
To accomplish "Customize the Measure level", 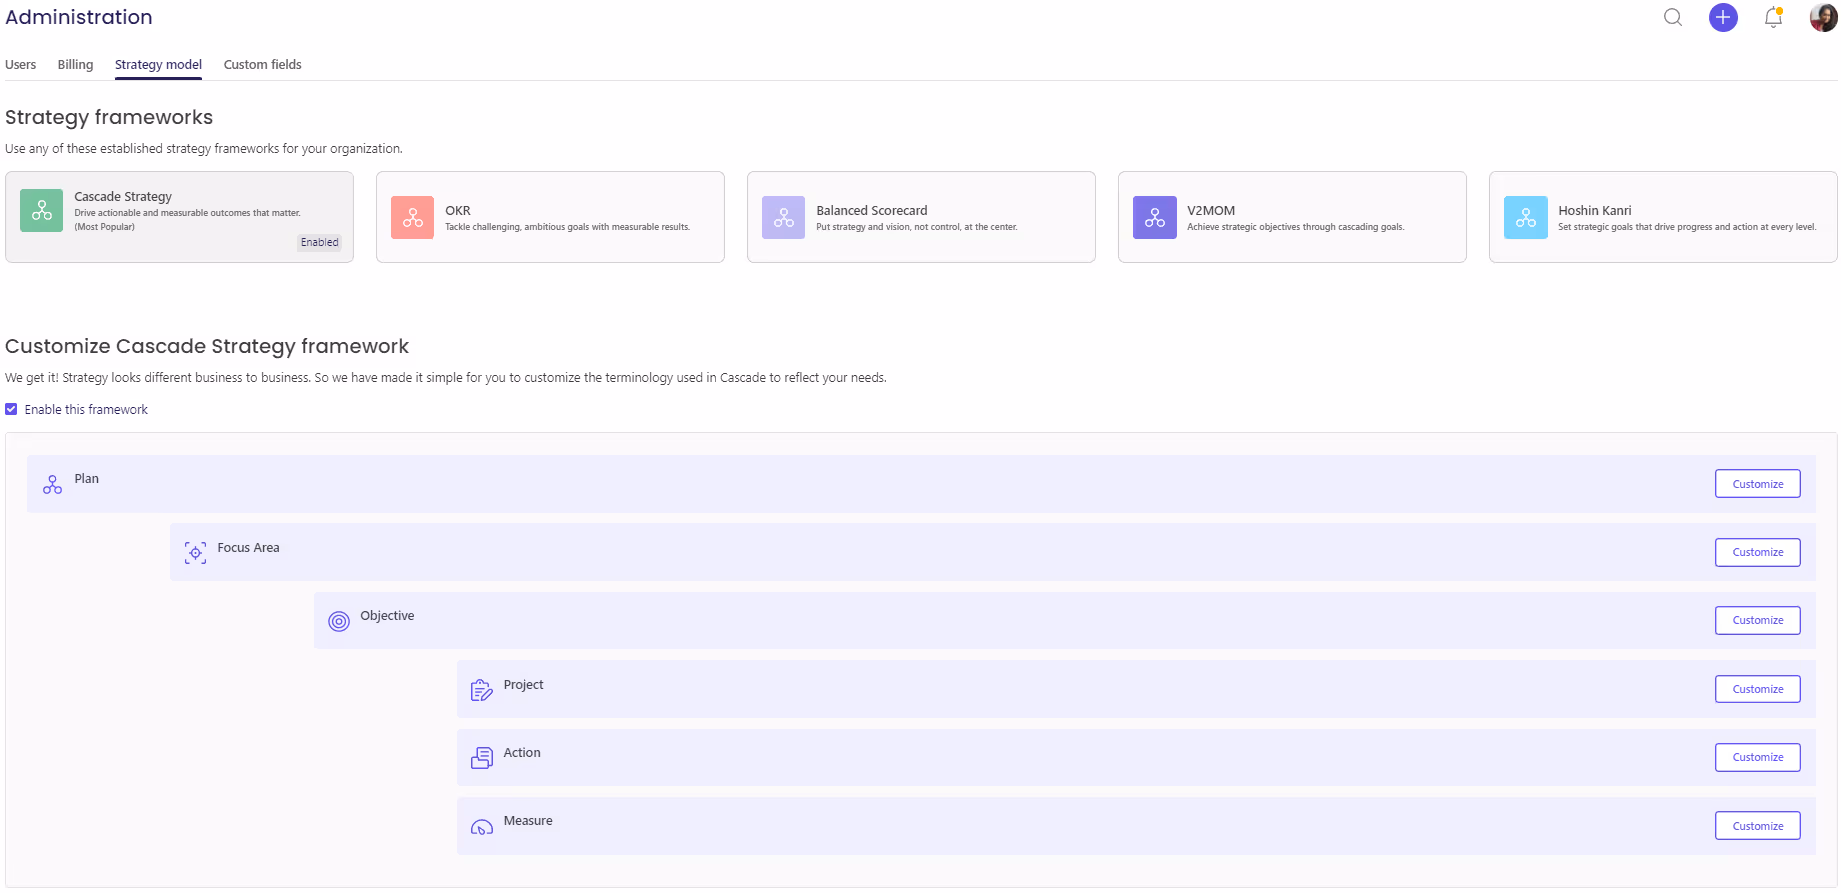I will (x=1758, y=826).
